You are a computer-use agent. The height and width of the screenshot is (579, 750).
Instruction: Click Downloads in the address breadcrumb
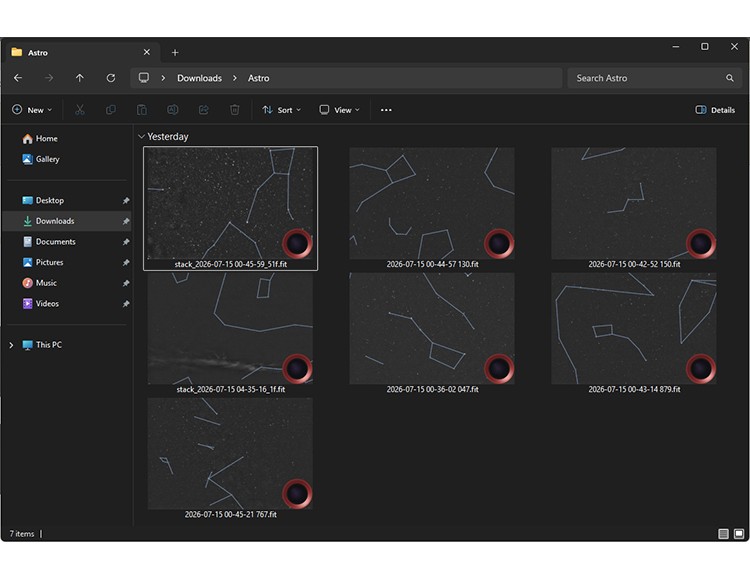point(199,78)
